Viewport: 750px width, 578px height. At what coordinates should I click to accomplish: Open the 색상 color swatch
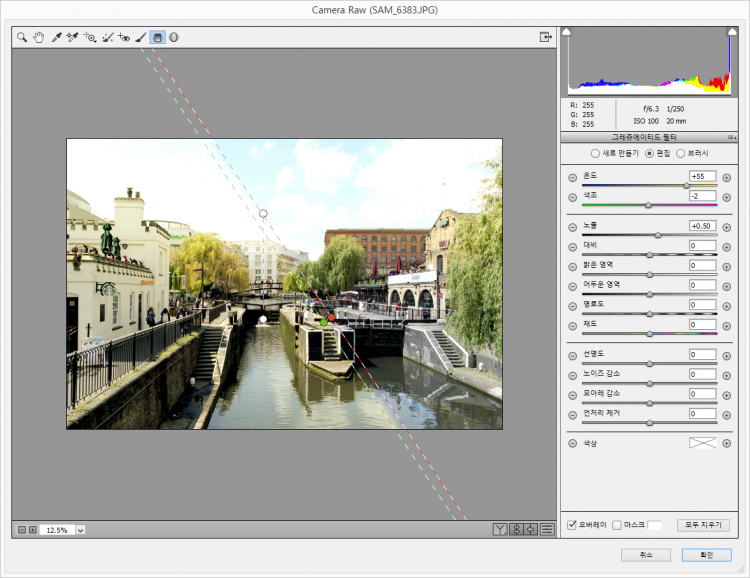point(703,443)
